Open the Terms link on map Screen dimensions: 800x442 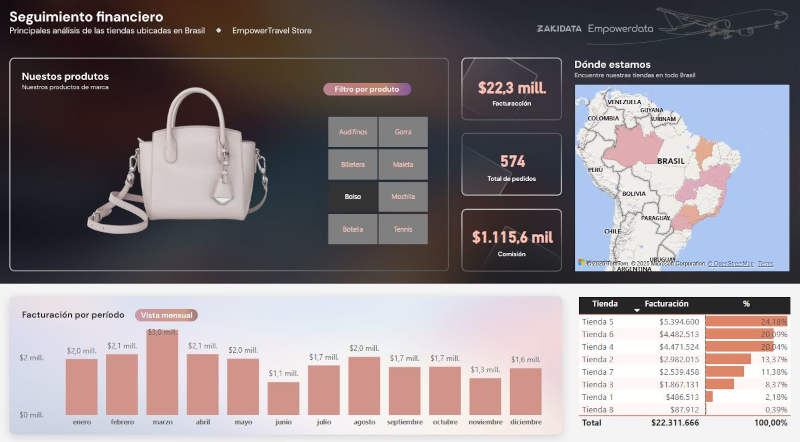[x=766, y=263]
